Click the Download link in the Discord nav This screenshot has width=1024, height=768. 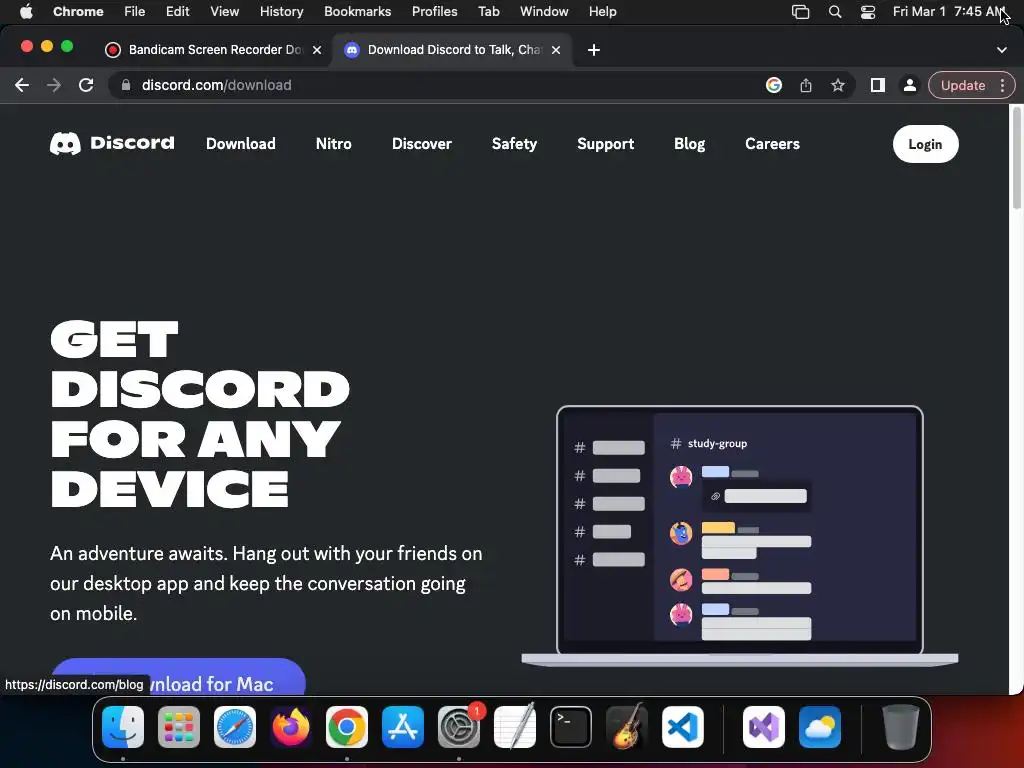241,144
